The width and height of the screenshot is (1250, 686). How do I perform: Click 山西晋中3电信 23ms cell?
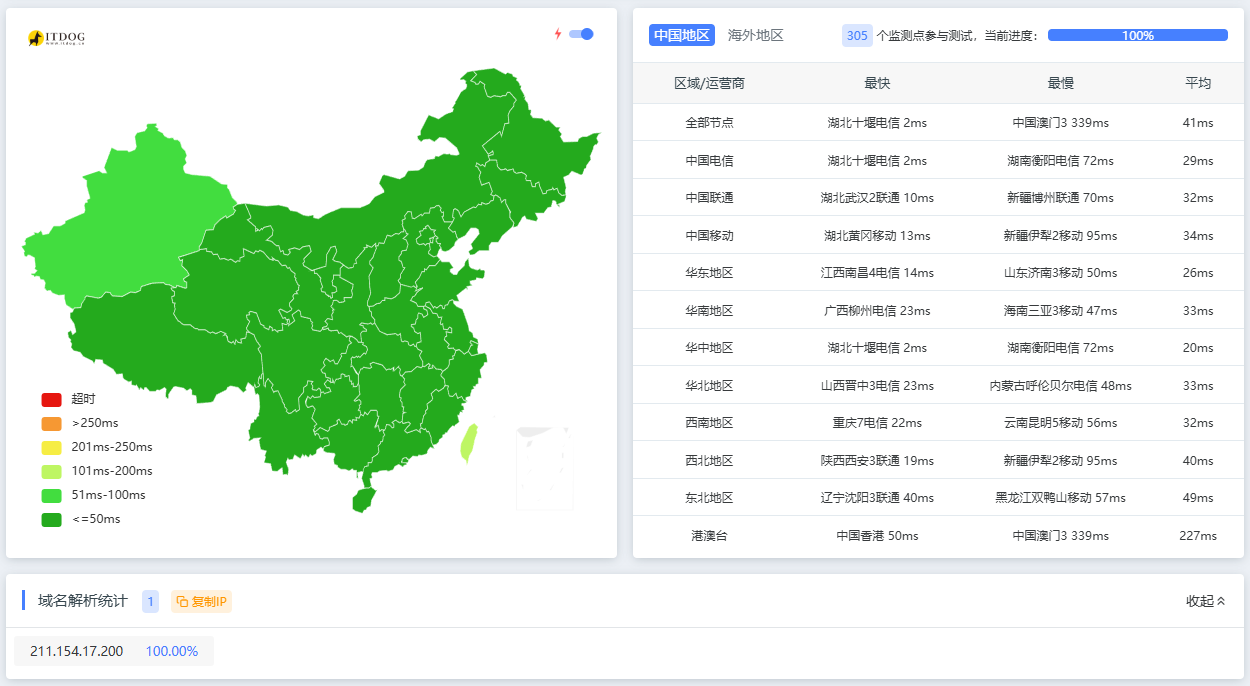877,385
